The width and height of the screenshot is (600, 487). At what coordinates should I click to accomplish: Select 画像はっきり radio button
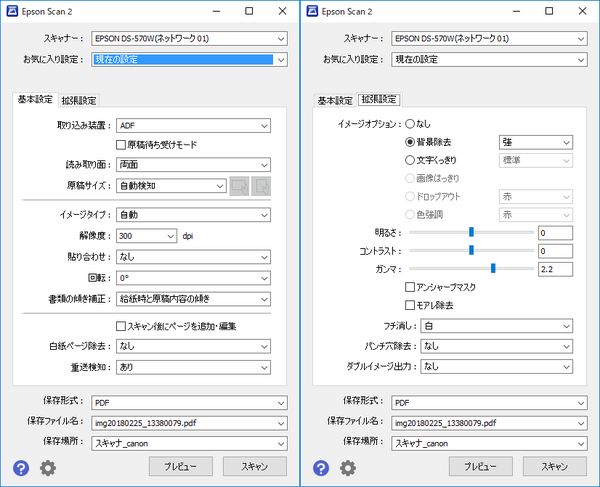click(x=410, y=178)
